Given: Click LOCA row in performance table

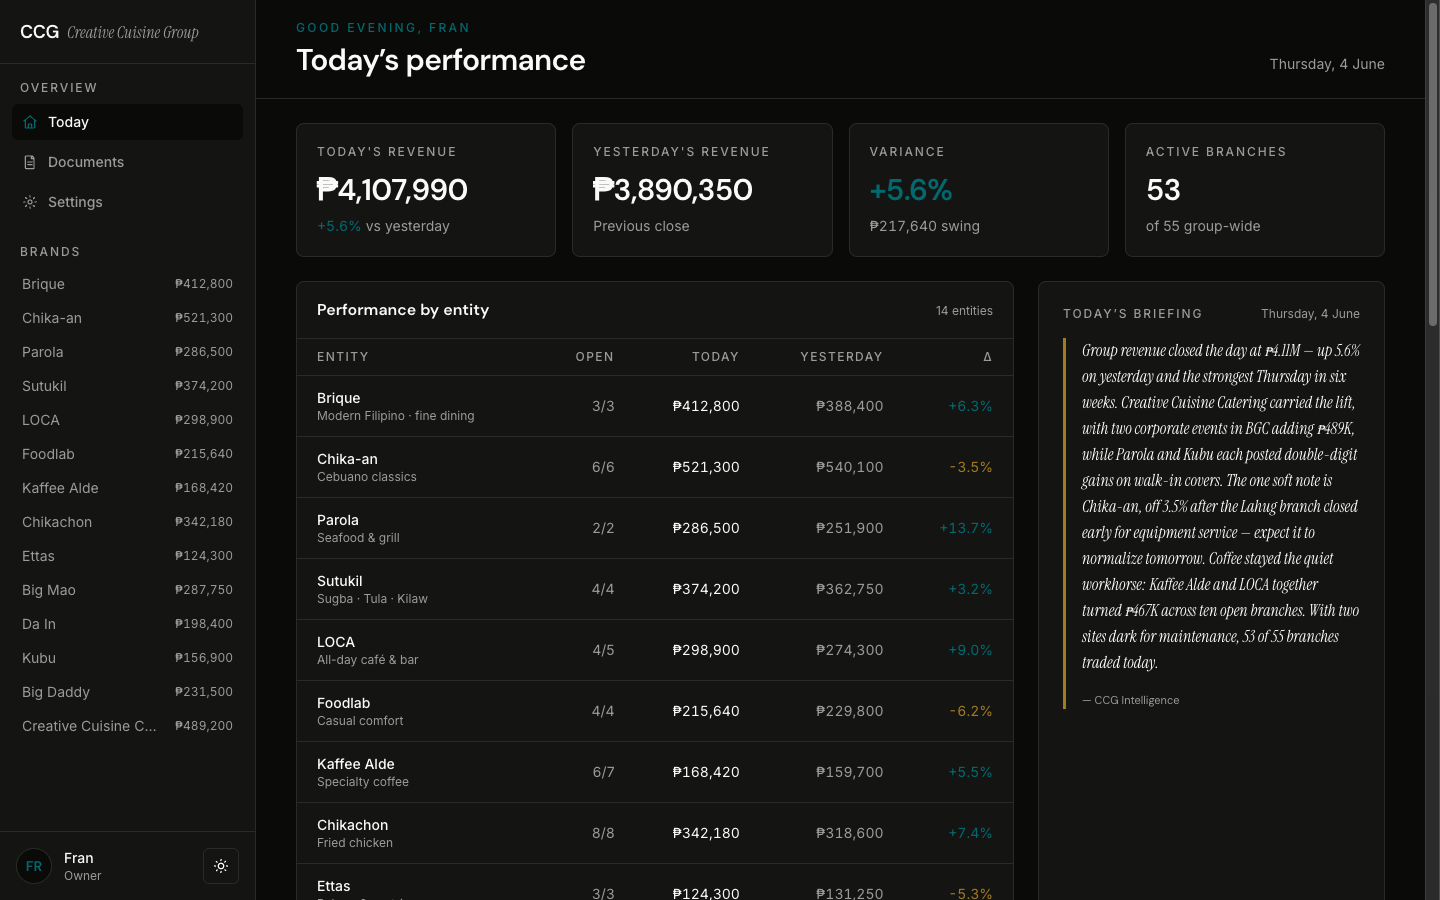Looking at the screenshot, I should click(655, 650).
